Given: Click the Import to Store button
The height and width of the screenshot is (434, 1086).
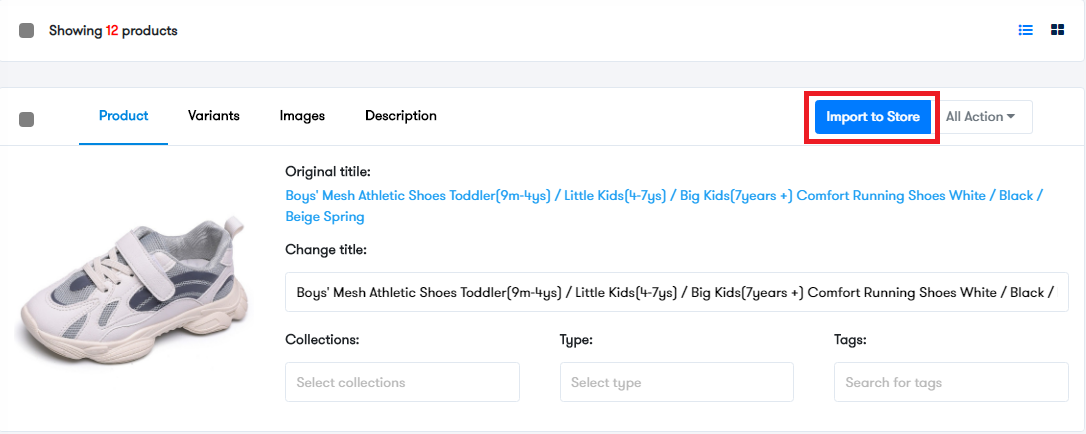Looking at the screenshot, I should coord(873,117).
